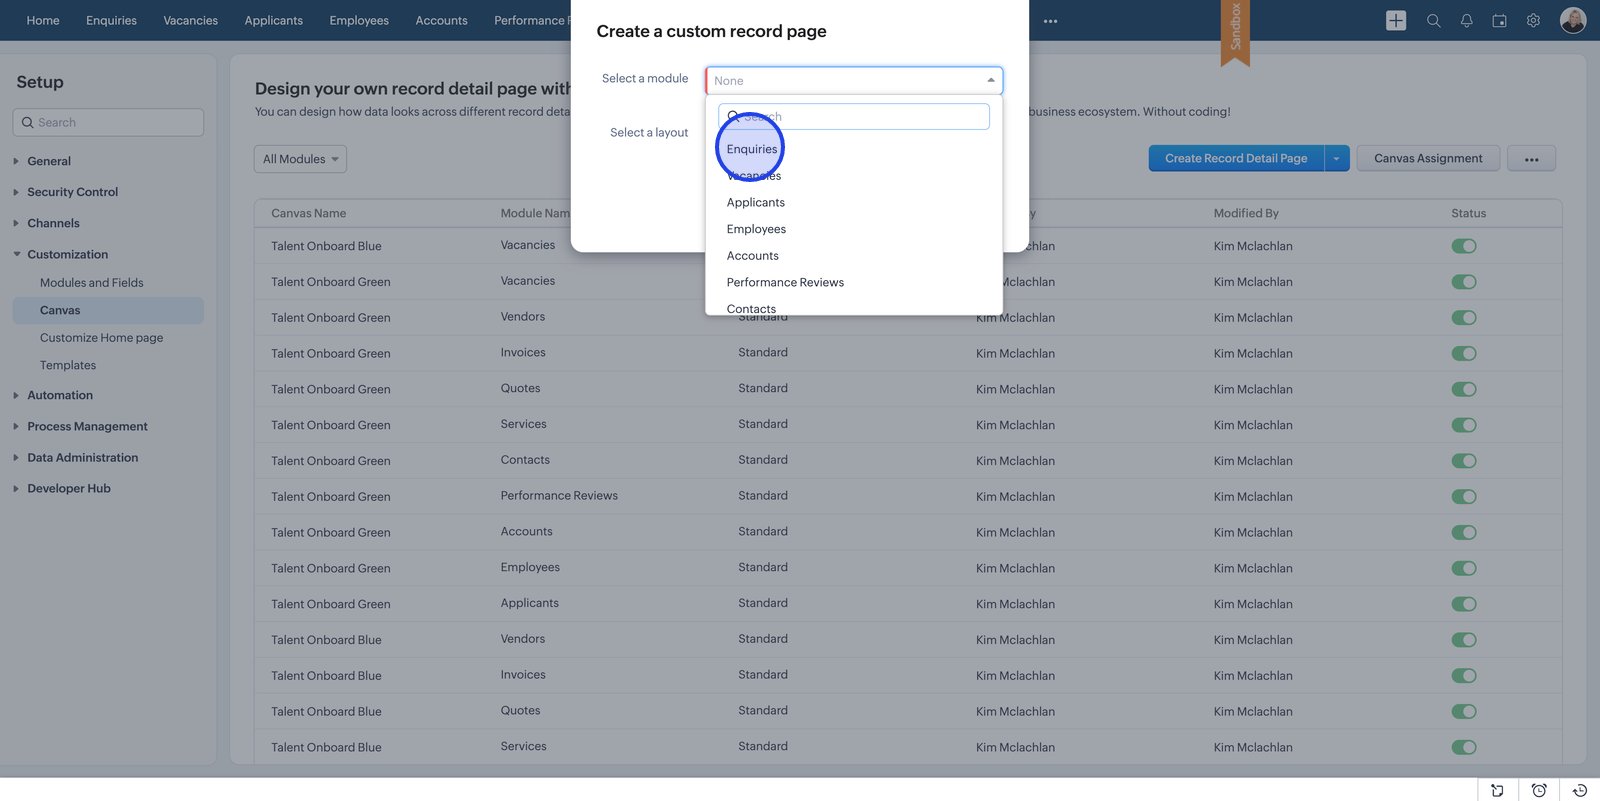Click the top navigation more dots icon
The height and width of the screenshot is (801, 1600).
tap(1050, 21)
